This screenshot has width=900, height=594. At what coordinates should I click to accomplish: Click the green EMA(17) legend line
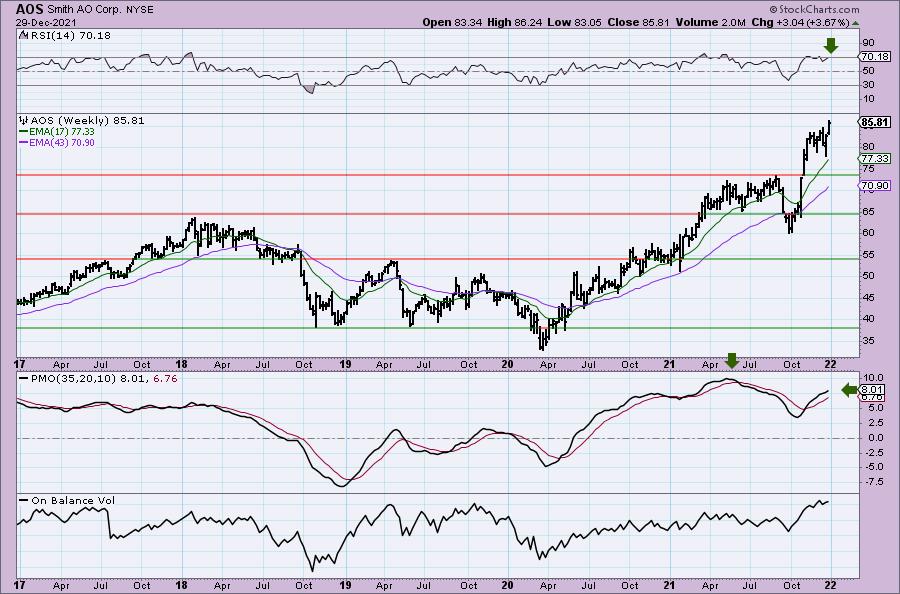tap(24, 131)
